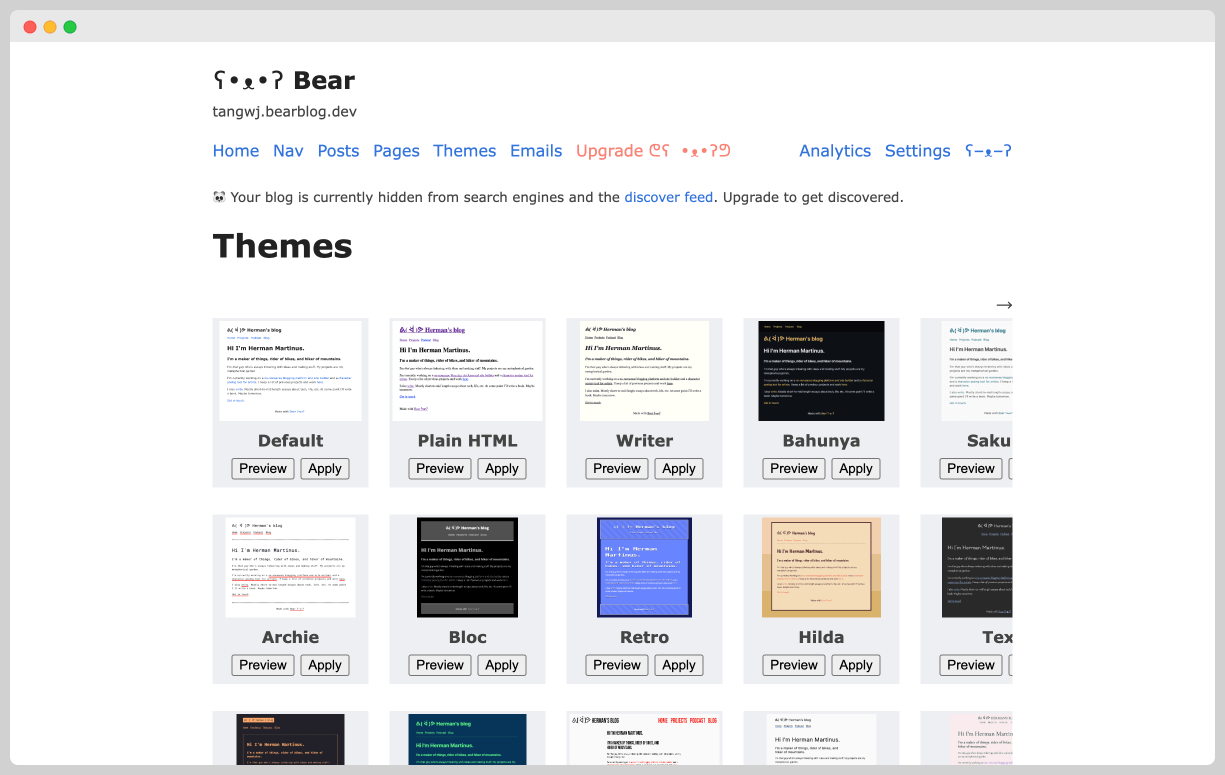The image size is (1225, 775).
Task: Click the right arrow above the theme grid
Action: tap(1004, 305)
